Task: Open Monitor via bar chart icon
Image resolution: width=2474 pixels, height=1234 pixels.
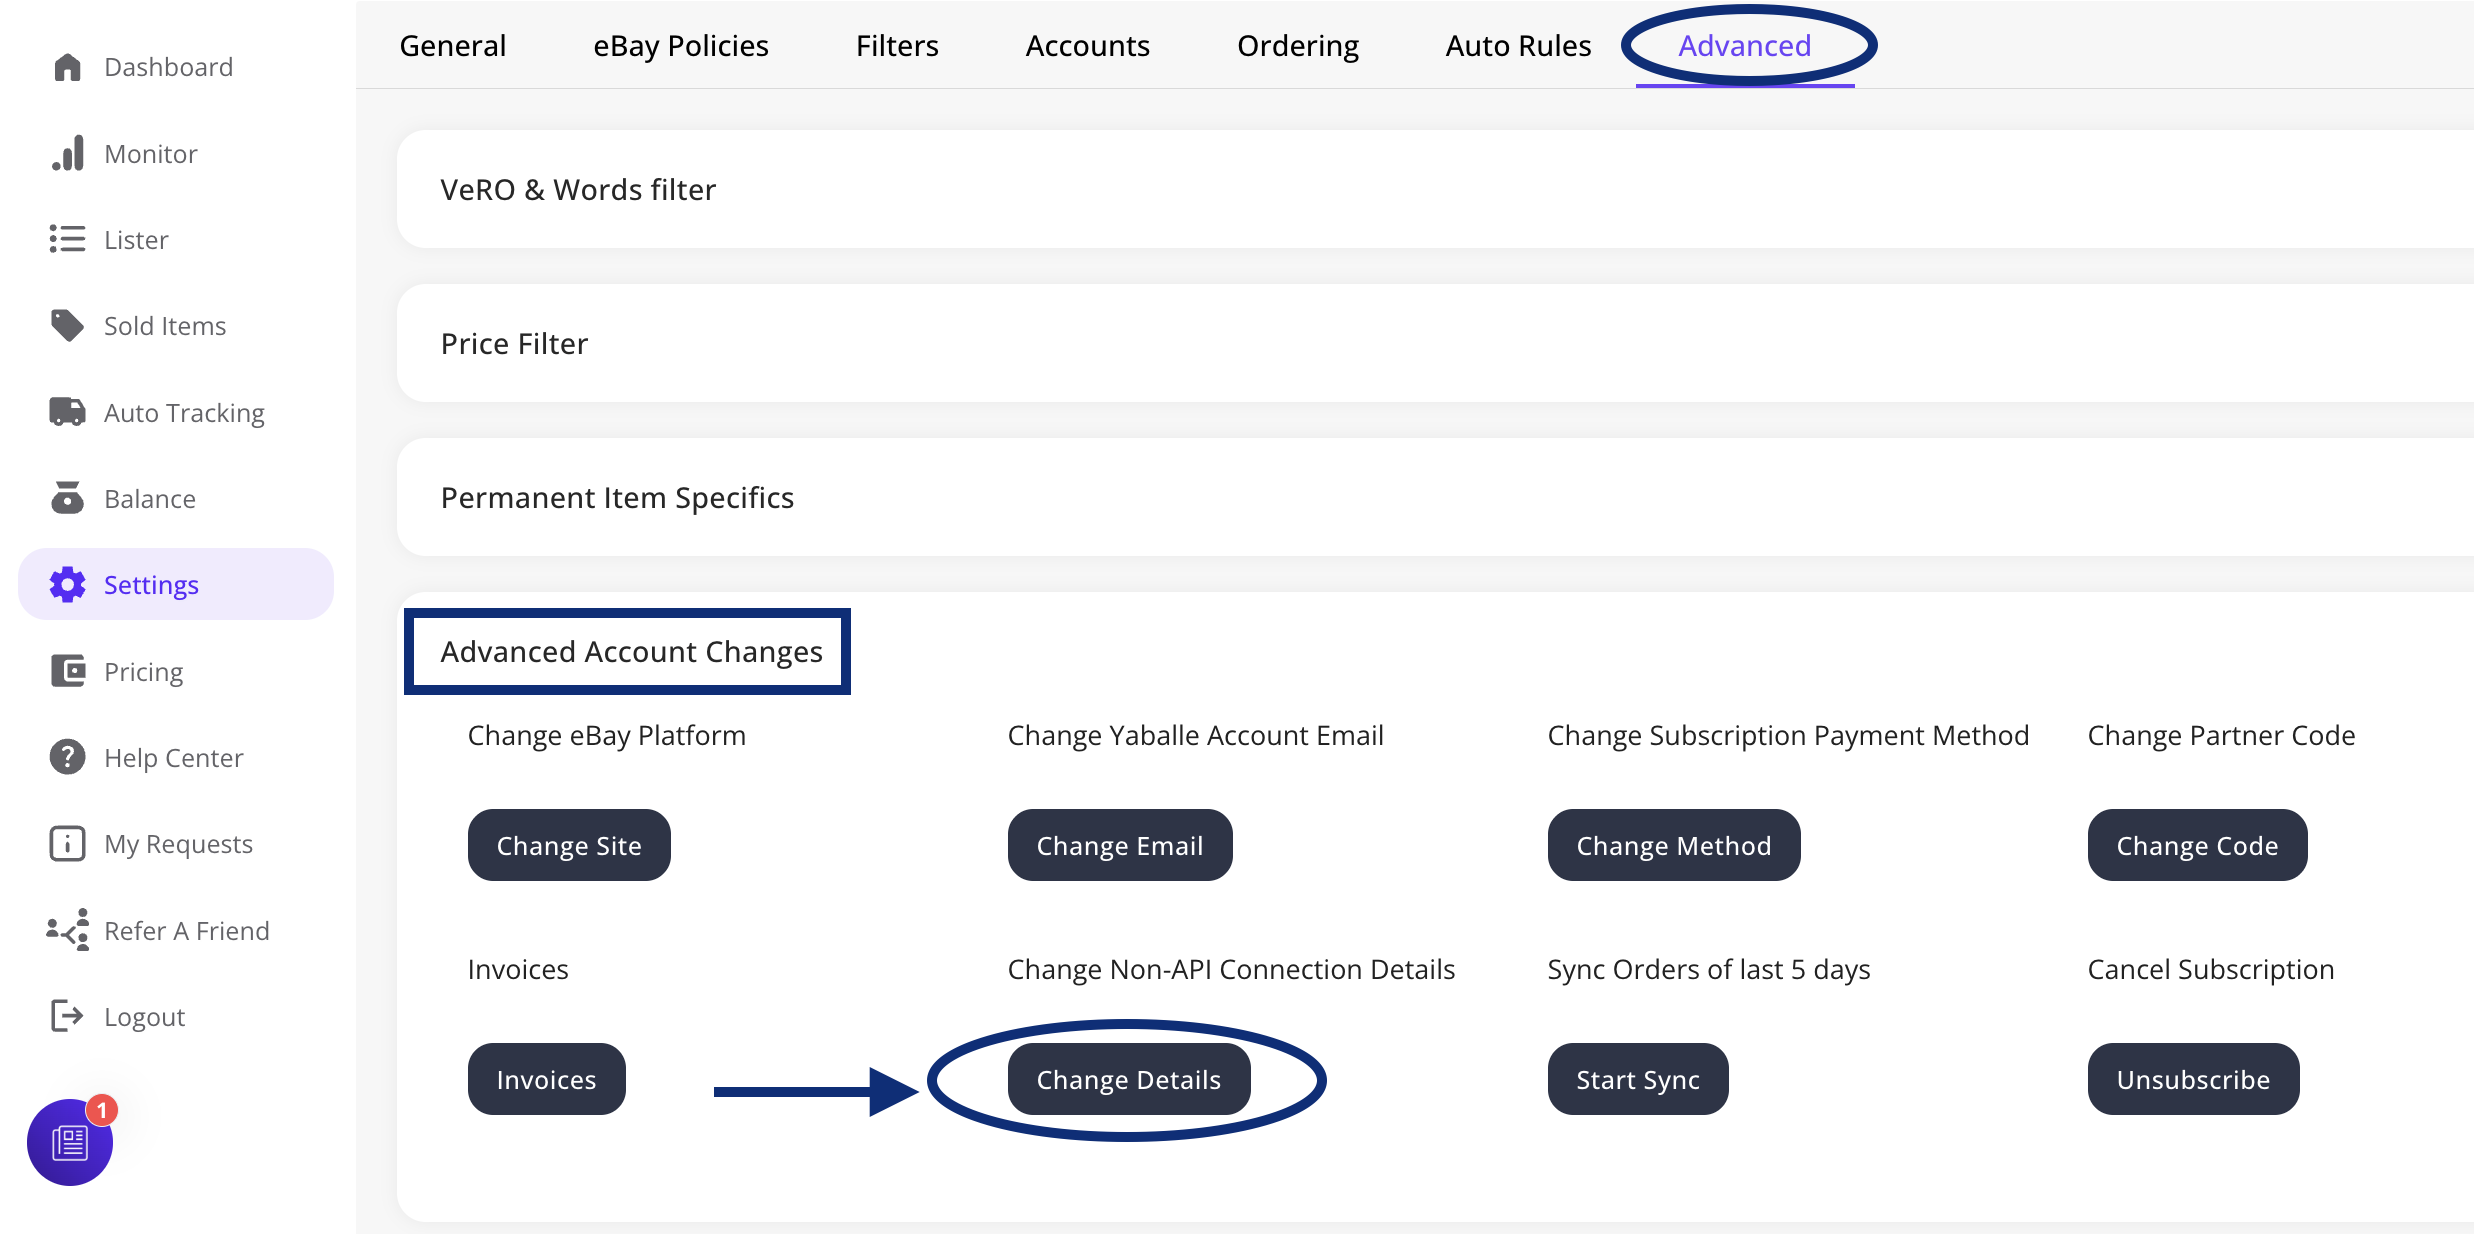Action: tap(67, 154)
